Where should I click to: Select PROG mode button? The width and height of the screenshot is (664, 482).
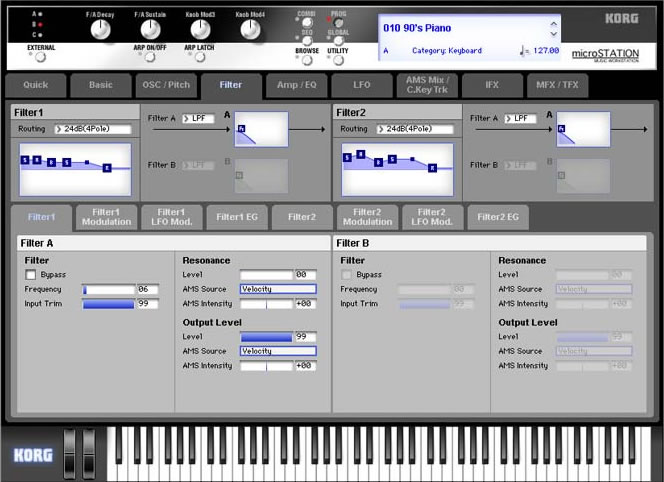[x=338, y=22]
